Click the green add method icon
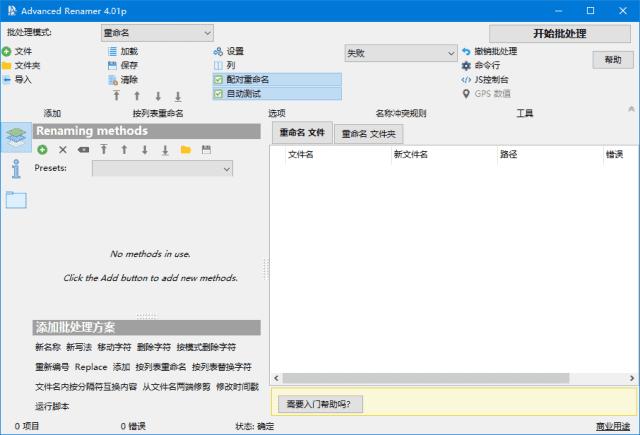This screenshot has height=435, width=640. [42, 149]
